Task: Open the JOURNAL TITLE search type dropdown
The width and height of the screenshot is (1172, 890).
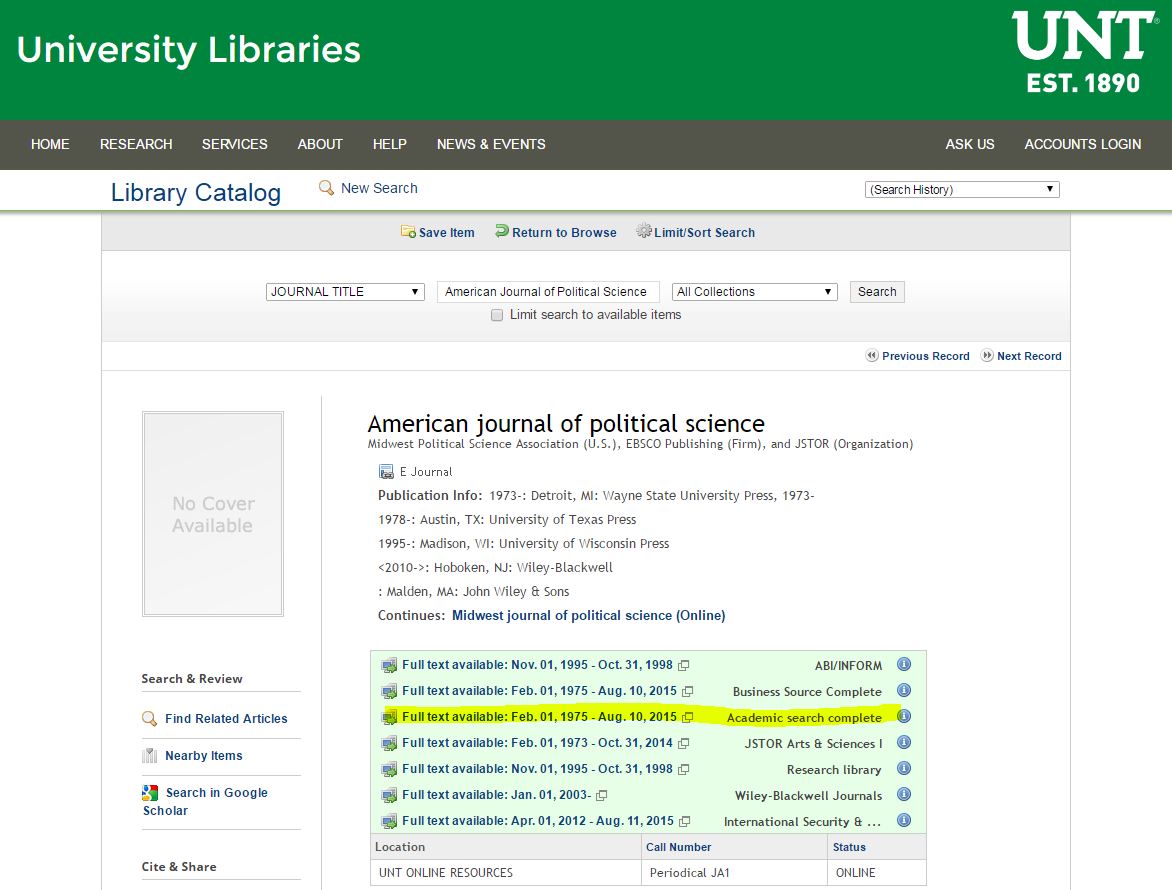Action: (345, 291)
